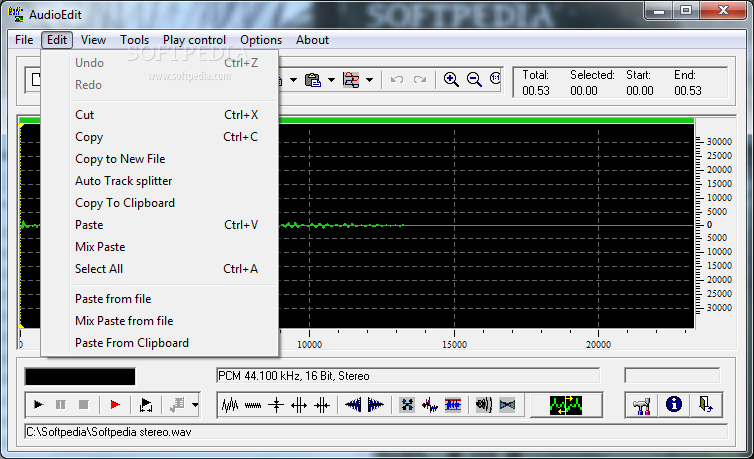
Task: Click the fade-in blue waveform icon
Action: tap(353, 405)
